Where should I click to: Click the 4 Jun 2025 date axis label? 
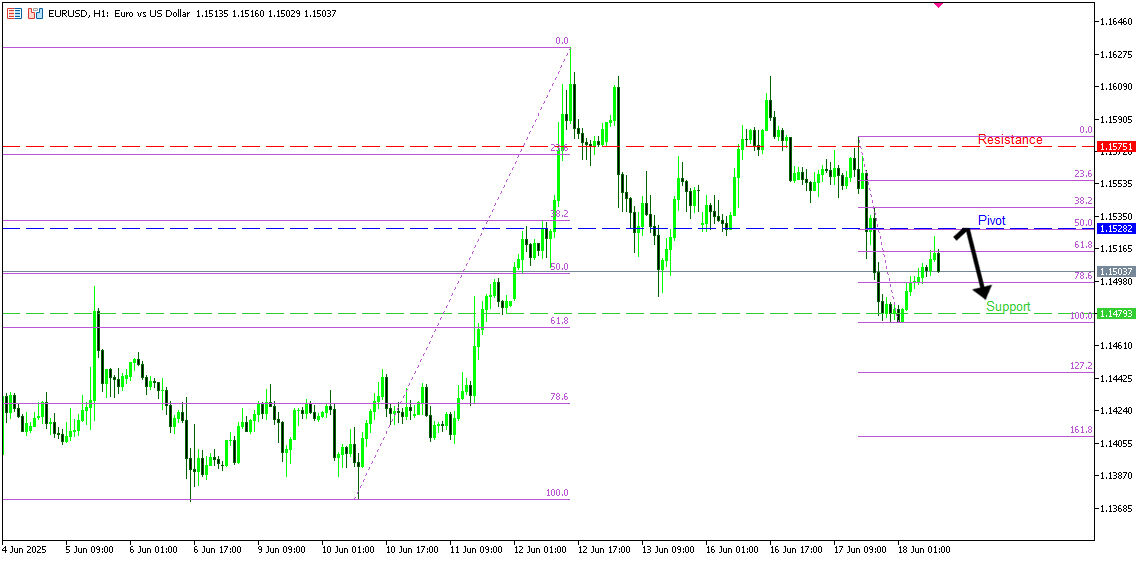(26, 549)
